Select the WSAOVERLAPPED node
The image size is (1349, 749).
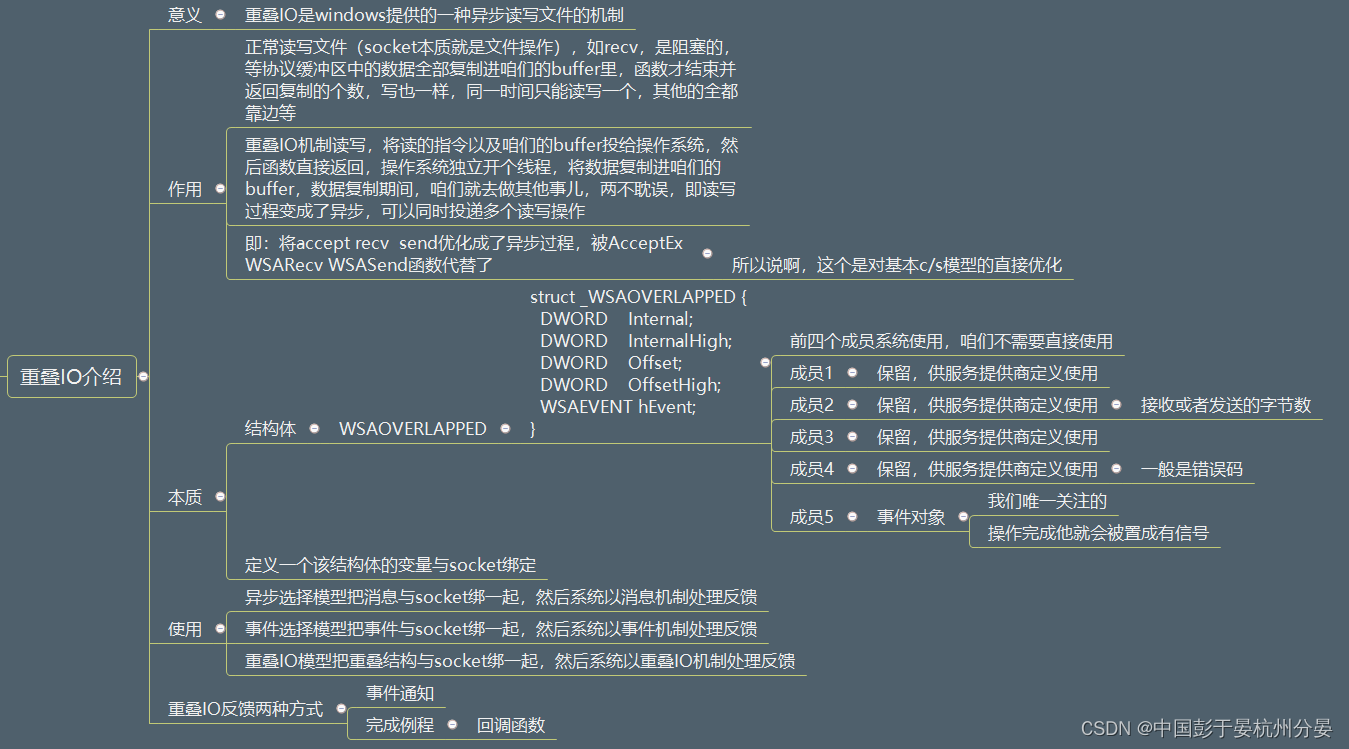pos(413,429)
